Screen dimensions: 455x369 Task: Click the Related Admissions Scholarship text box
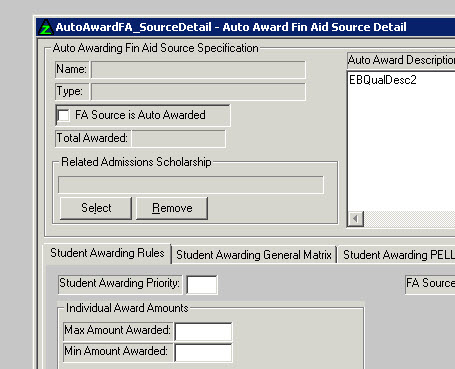[191, 185]
